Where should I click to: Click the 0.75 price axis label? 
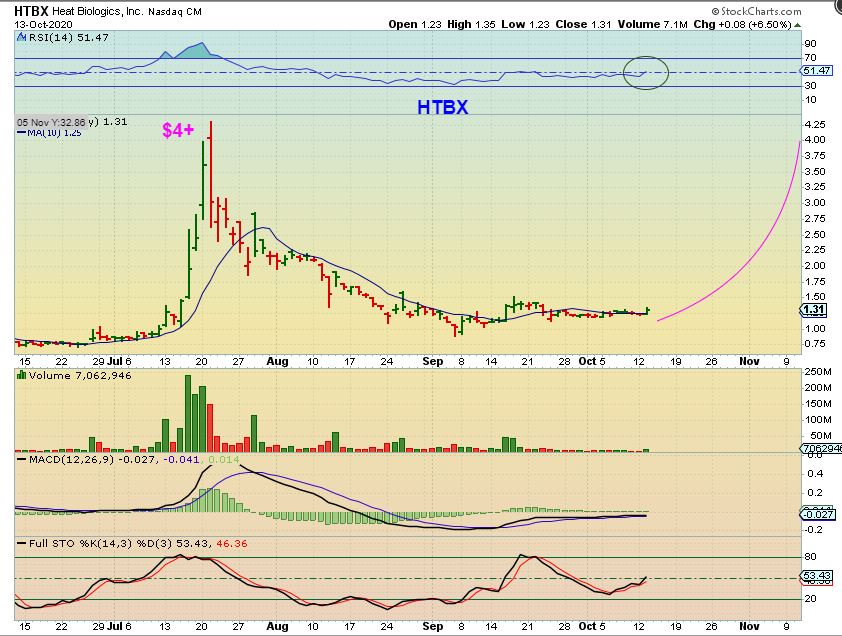click(x=815, y=344)
